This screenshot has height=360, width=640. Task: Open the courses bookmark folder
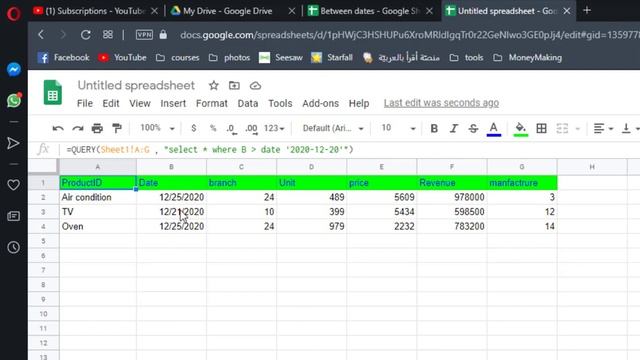pos(178,58)
